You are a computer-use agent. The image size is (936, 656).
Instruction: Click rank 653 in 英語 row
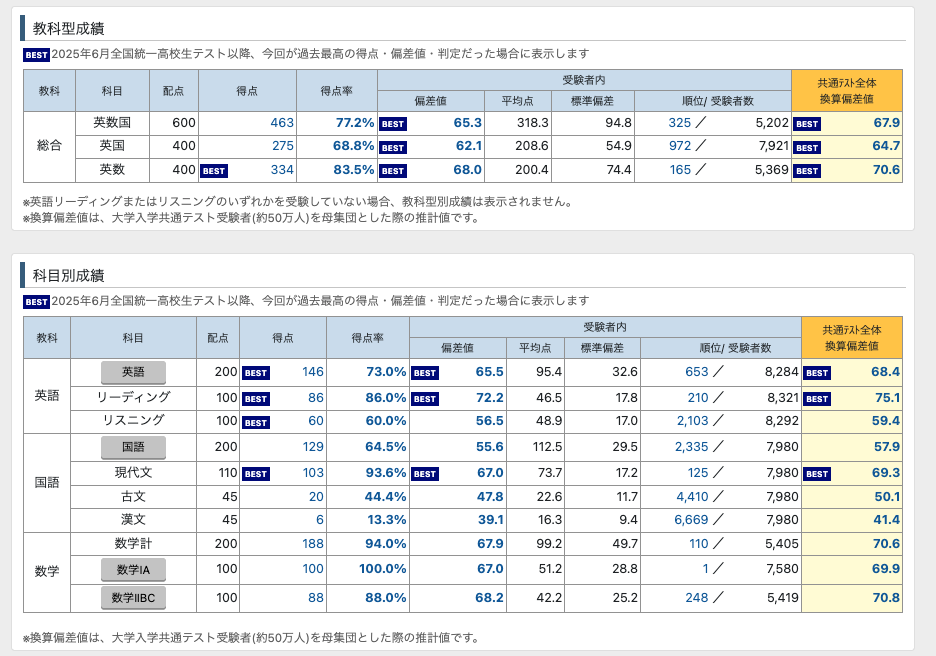click(x=697, y=372)
